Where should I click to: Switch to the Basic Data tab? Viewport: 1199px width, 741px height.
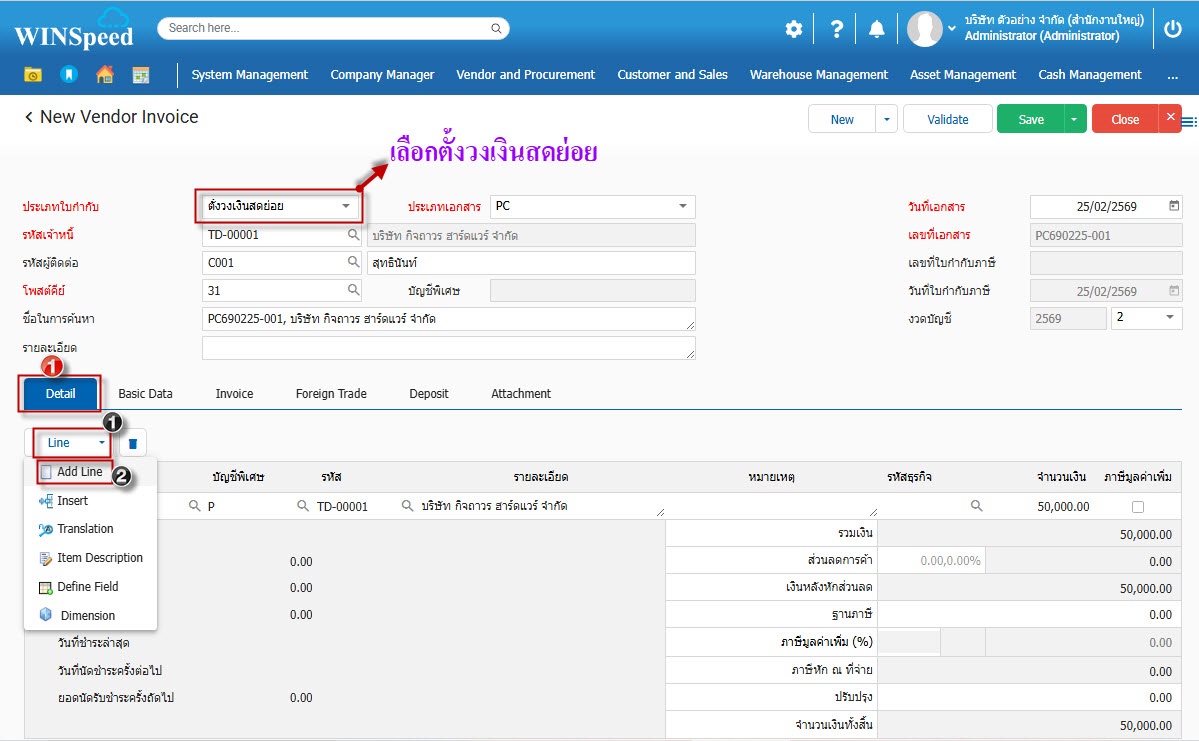[x=145, y=394]
